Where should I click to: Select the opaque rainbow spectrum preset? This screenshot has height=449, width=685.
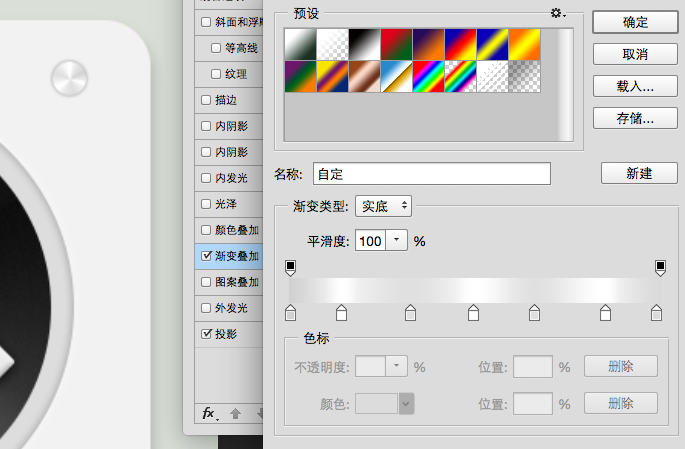tap(429, 76)
